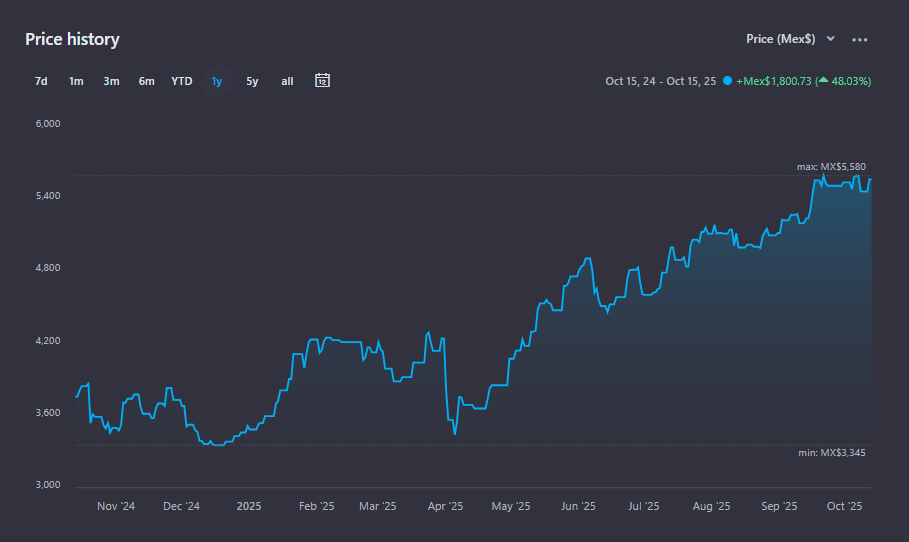Show all-time price history
The height and width of the screenshot is (542, 909).
tap(287, 81)
